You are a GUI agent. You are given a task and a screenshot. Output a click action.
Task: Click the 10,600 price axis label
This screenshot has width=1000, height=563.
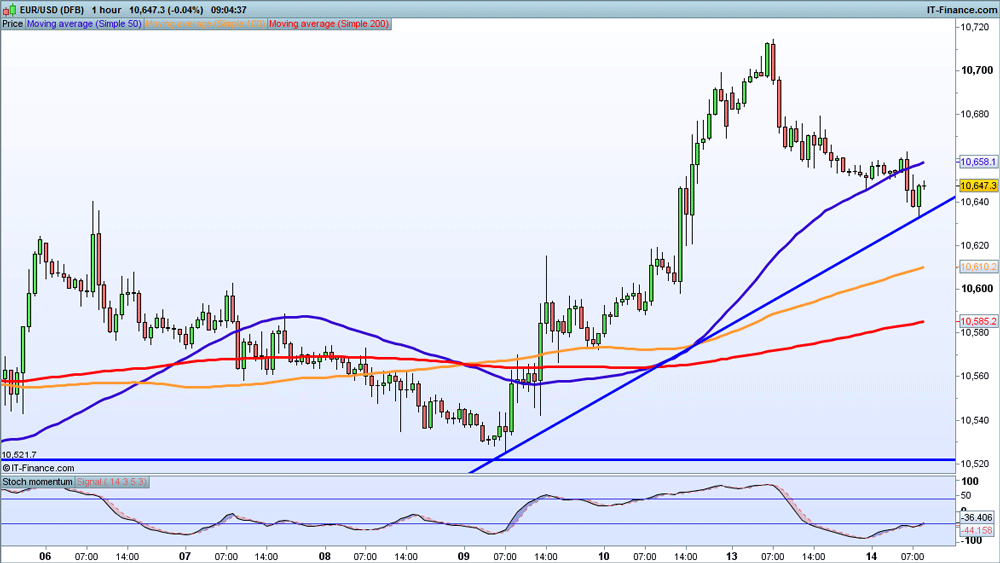[978, 289]
